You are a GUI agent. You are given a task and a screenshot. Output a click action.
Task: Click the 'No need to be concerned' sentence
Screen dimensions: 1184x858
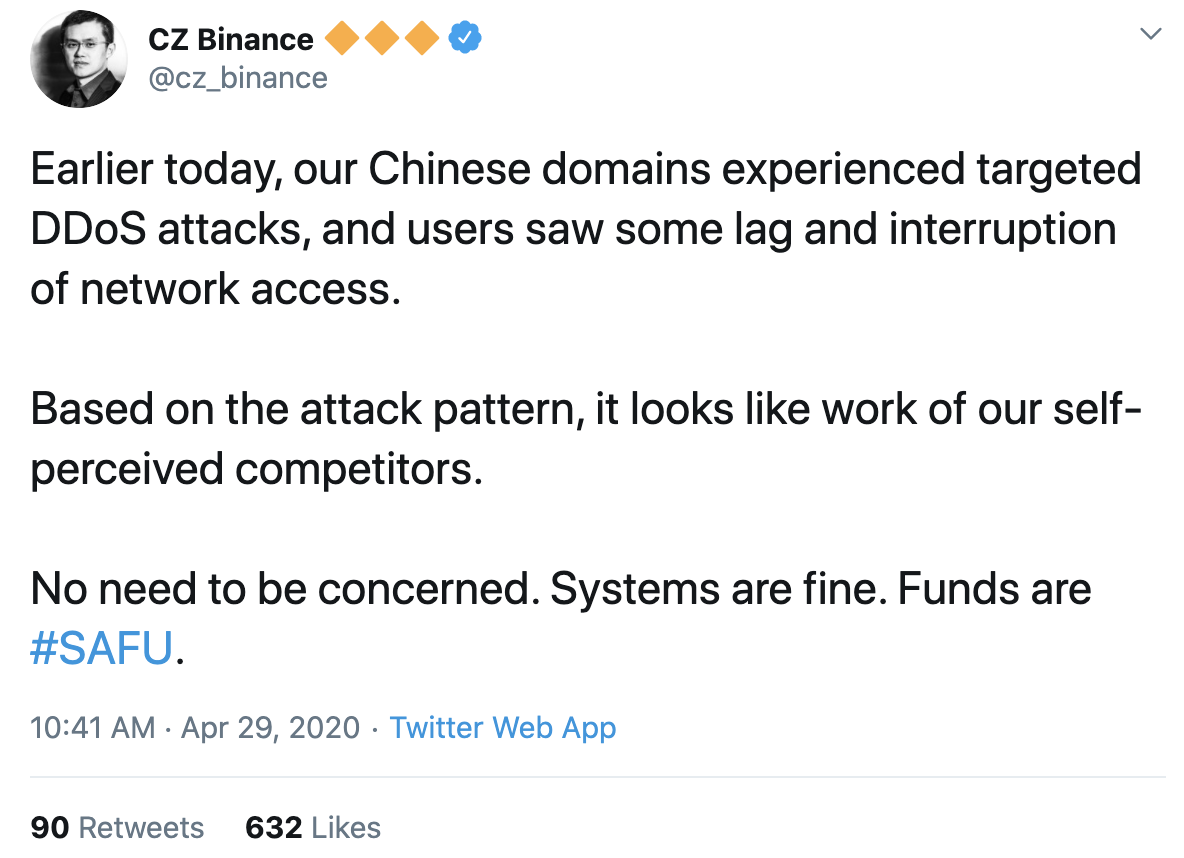[x=285, y=588]
